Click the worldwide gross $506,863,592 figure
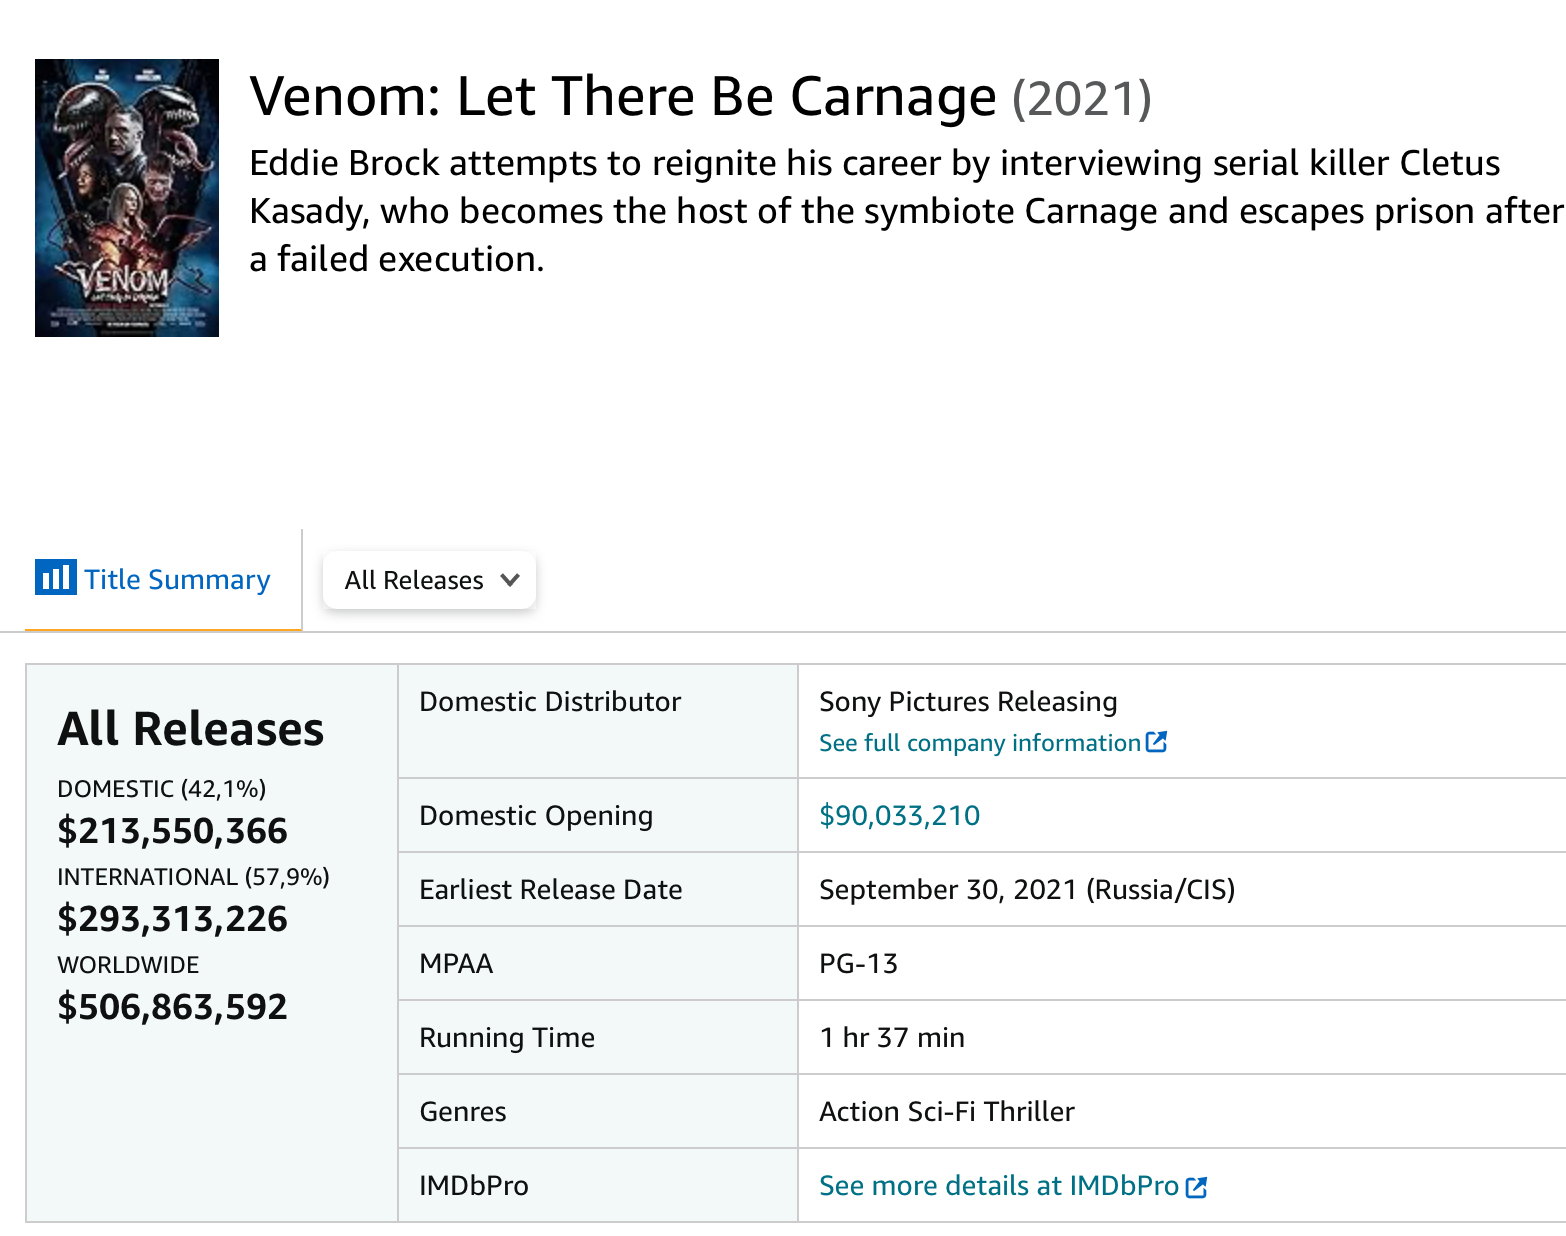The width and height of the screenshot is (1566, 1236). pyautogui.click(x=172, y=1007)
